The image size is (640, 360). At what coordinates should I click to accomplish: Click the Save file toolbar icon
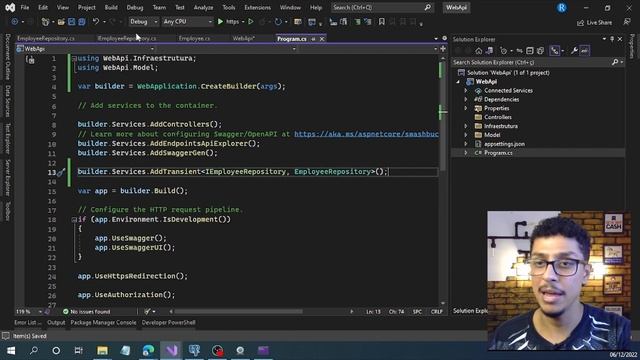[71, 22]
